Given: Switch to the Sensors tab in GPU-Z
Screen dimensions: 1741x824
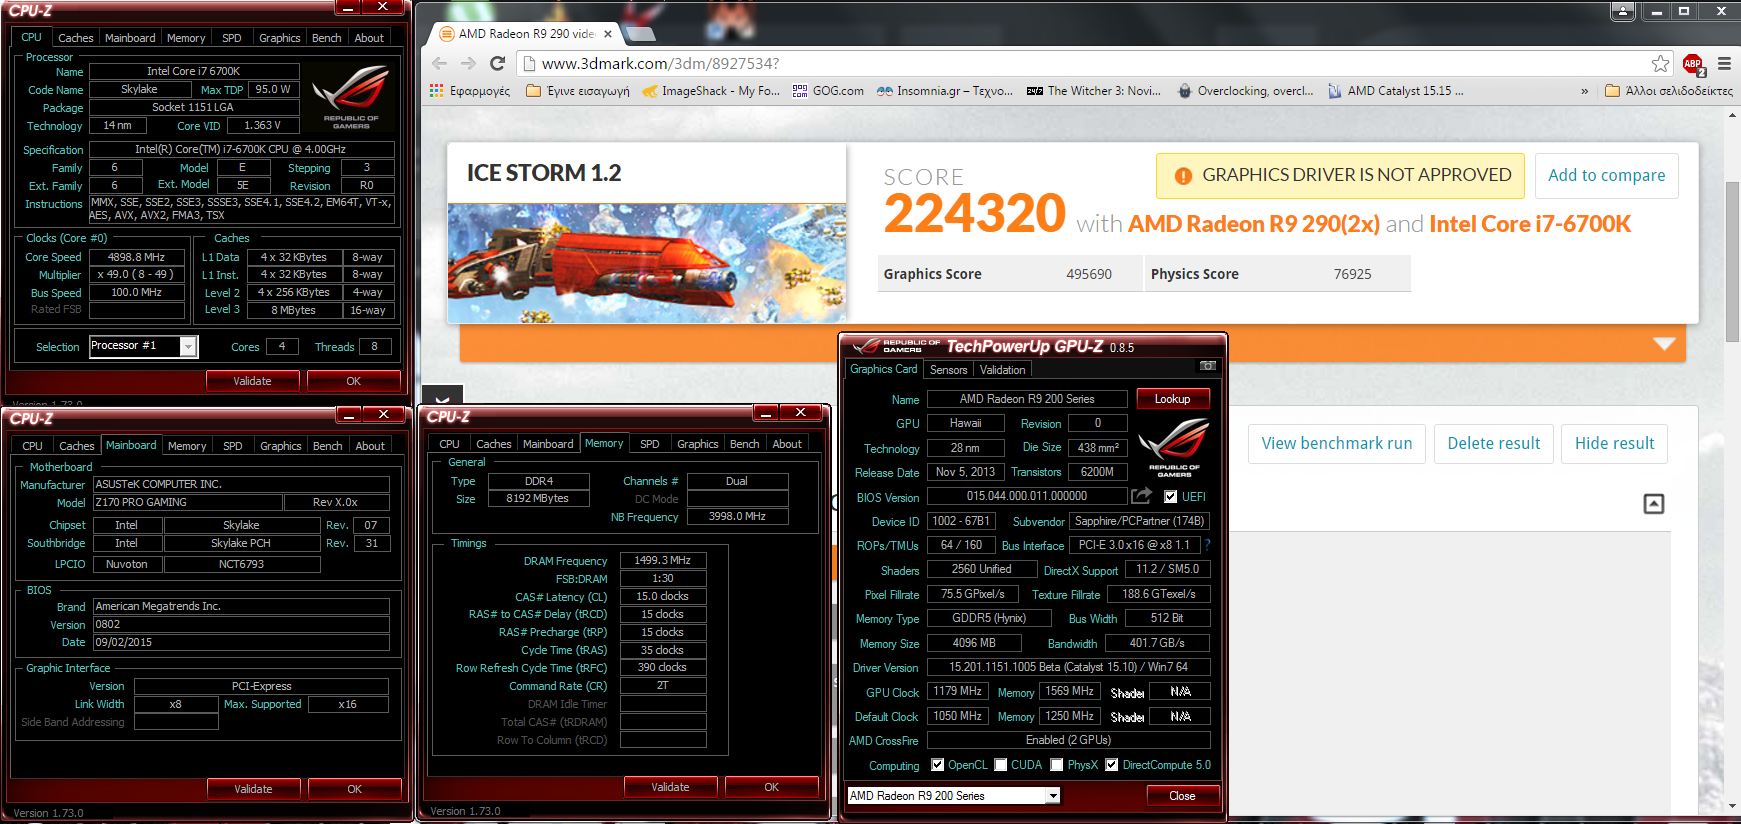Looking at the screenshot, I should (x=948, y=370).
